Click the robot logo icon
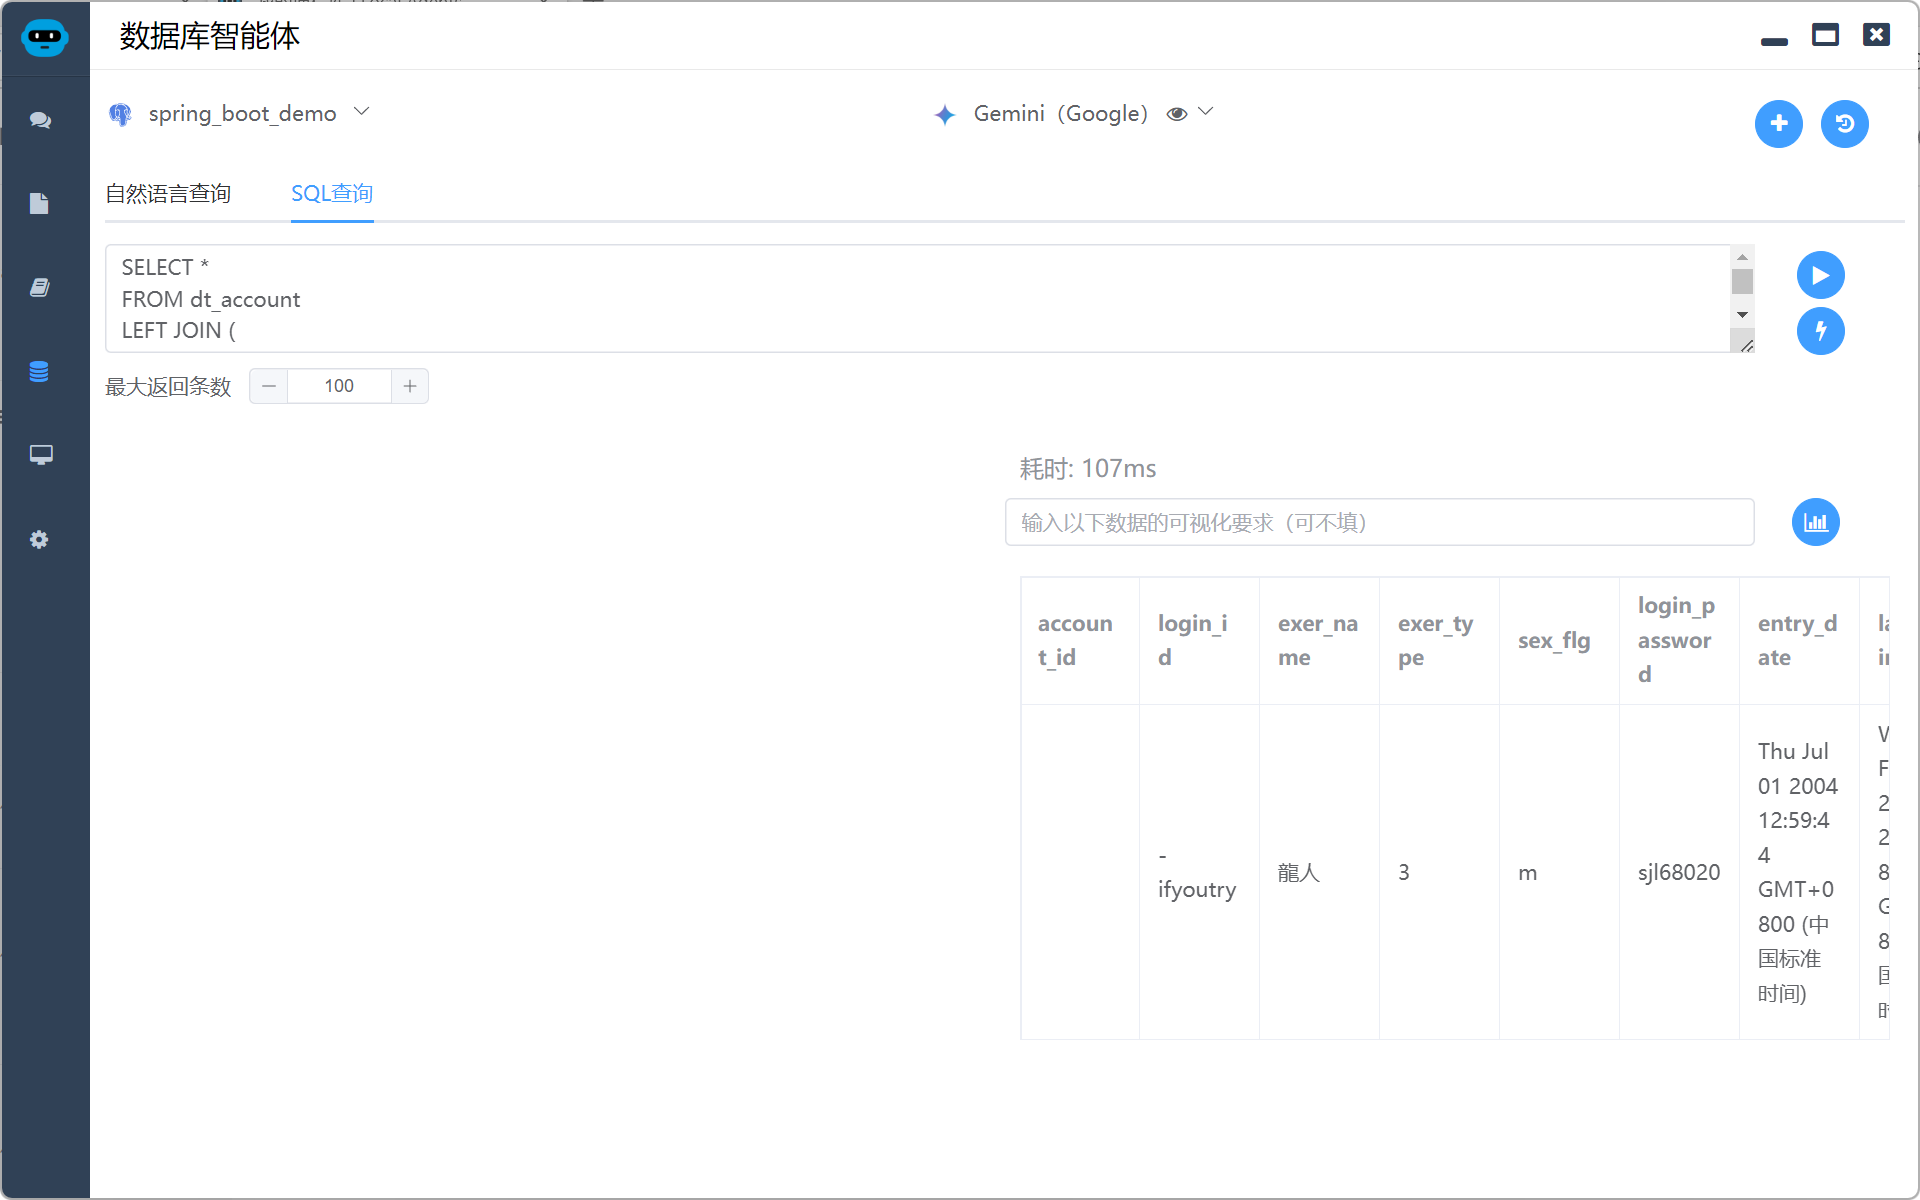Screen dimensions: 1920x1200 click(x=44, y=37)
